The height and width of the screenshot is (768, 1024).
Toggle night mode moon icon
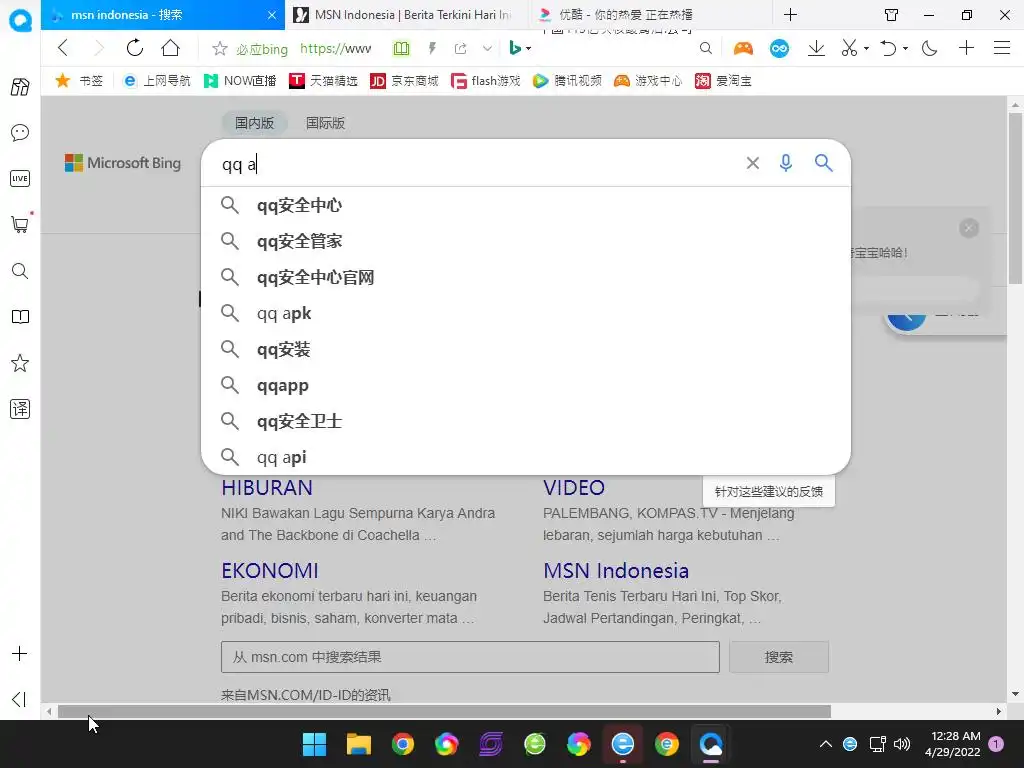(929, 48)
